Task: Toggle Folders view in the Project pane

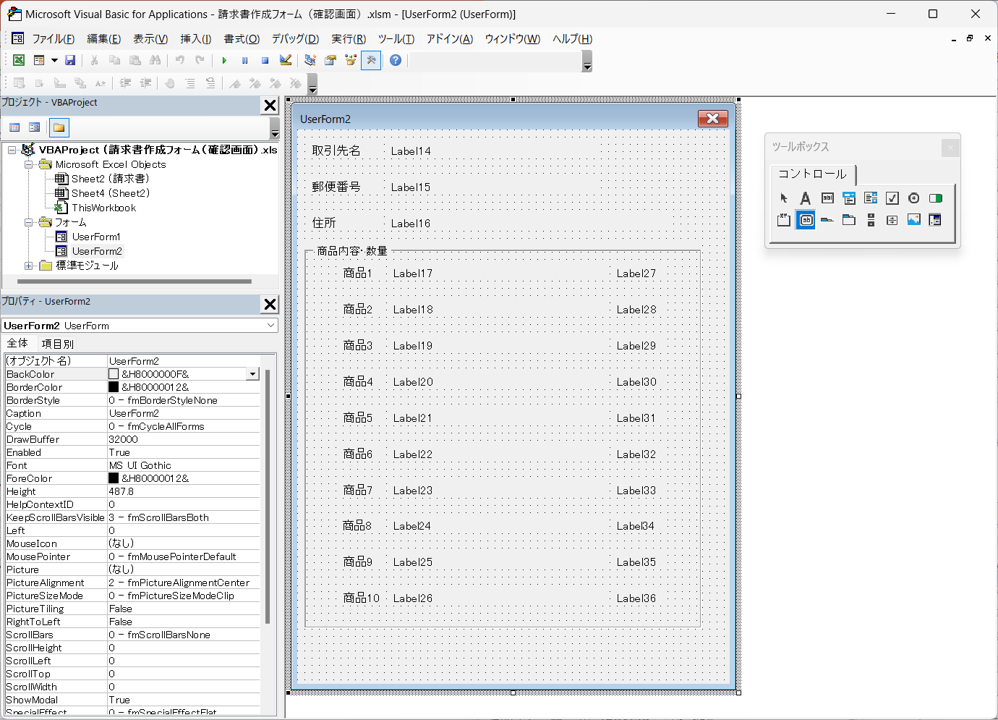Action: tap(59, 128)
